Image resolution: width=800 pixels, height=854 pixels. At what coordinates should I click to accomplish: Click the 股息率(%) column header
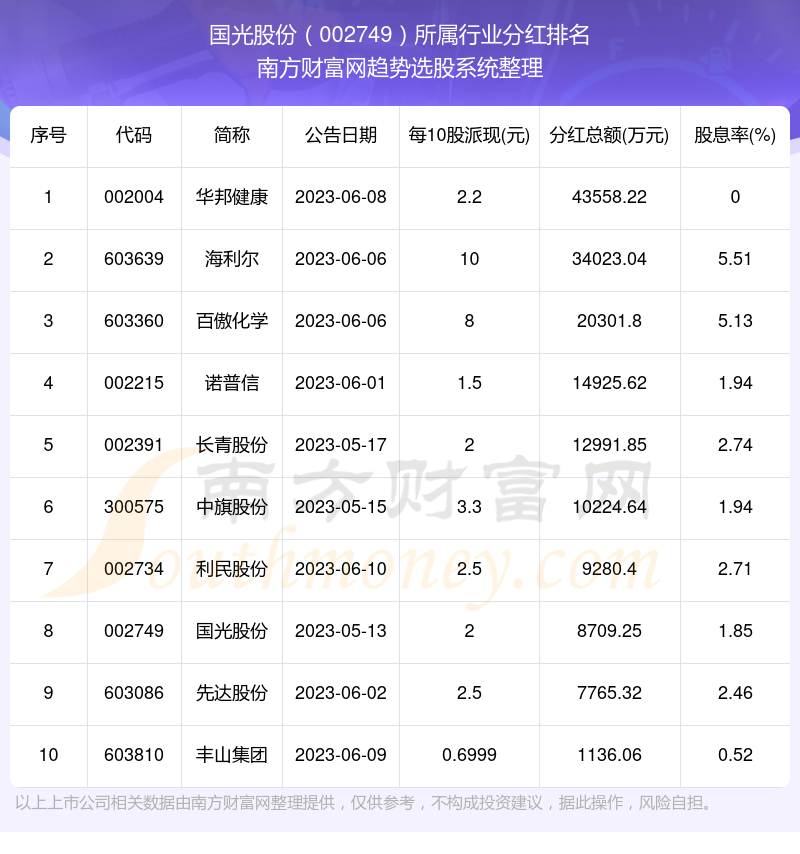735,135
